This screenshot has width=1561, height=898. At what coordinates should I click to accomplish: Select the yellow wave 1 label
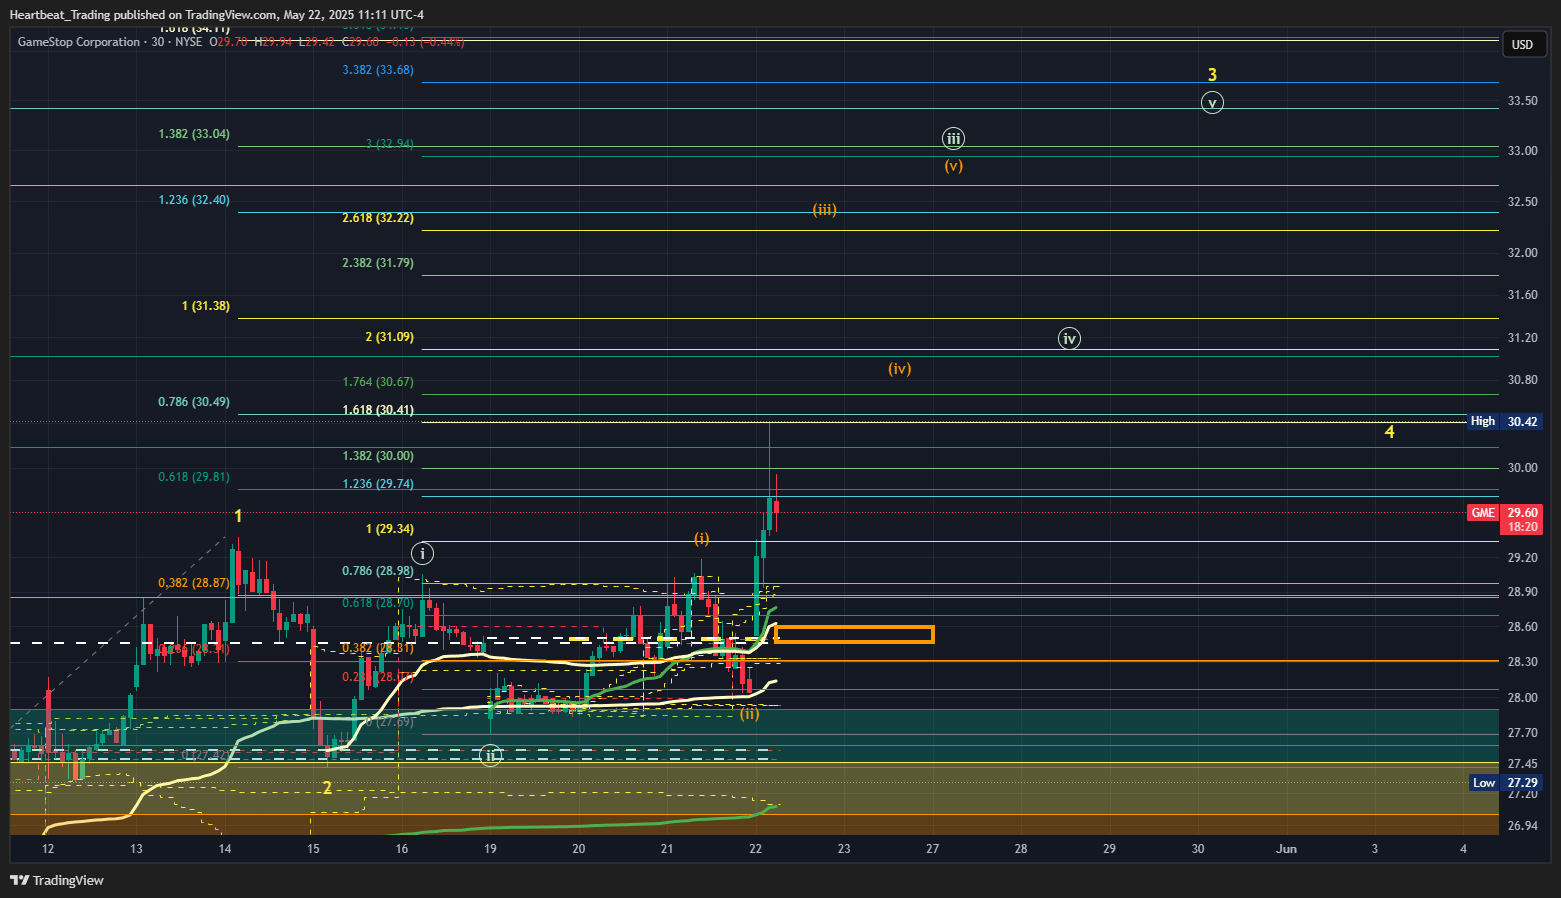pyautogui.click(x=238, y=516)
